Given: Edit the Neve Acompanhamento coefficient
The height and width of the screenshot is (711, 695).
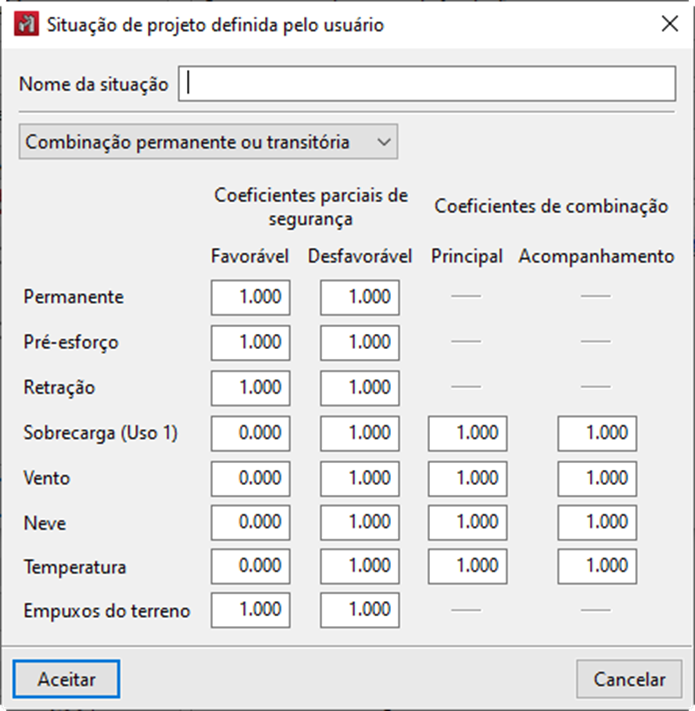Looking at the screenshot, I should (x=597, y=523).
